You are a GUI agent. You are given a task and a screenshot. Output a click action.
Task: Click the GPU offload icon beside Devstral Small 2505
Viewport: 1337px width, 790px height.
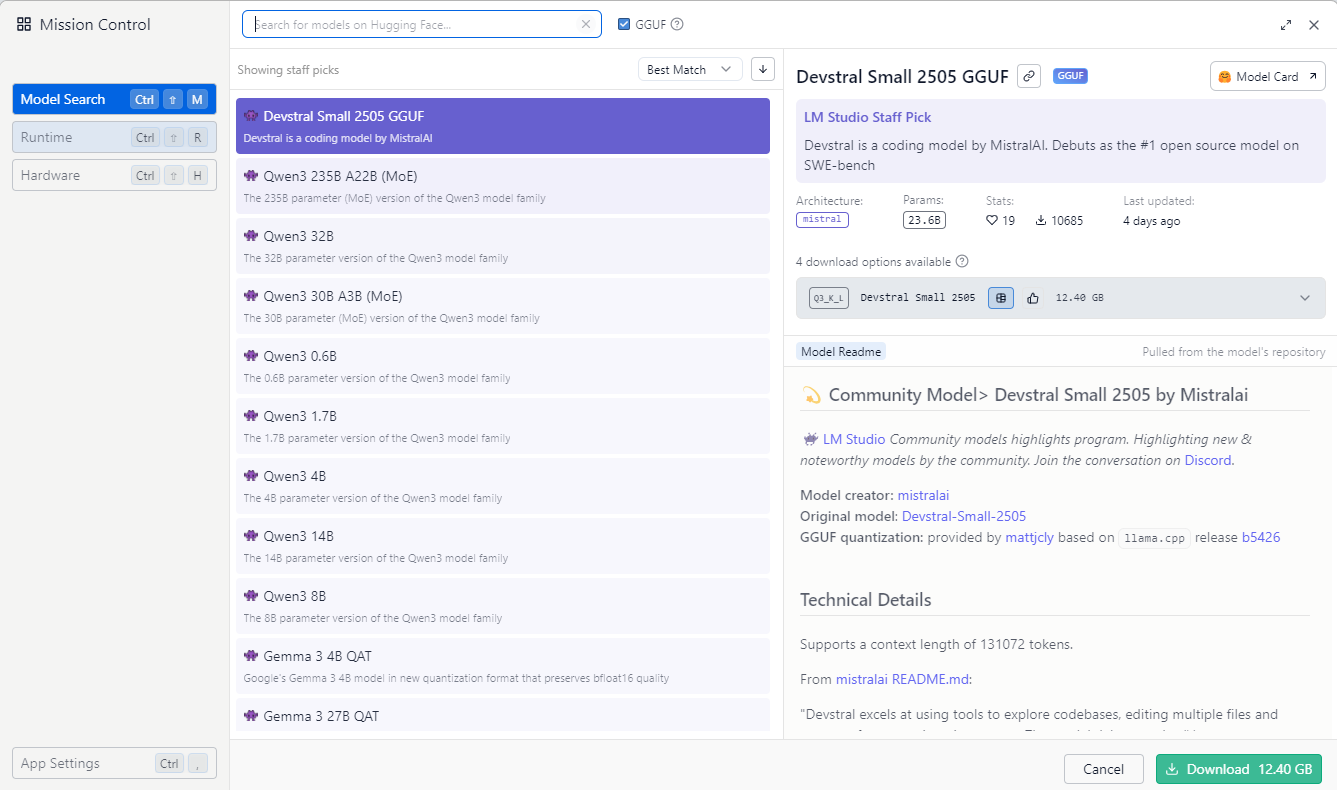coord(1001,298)
